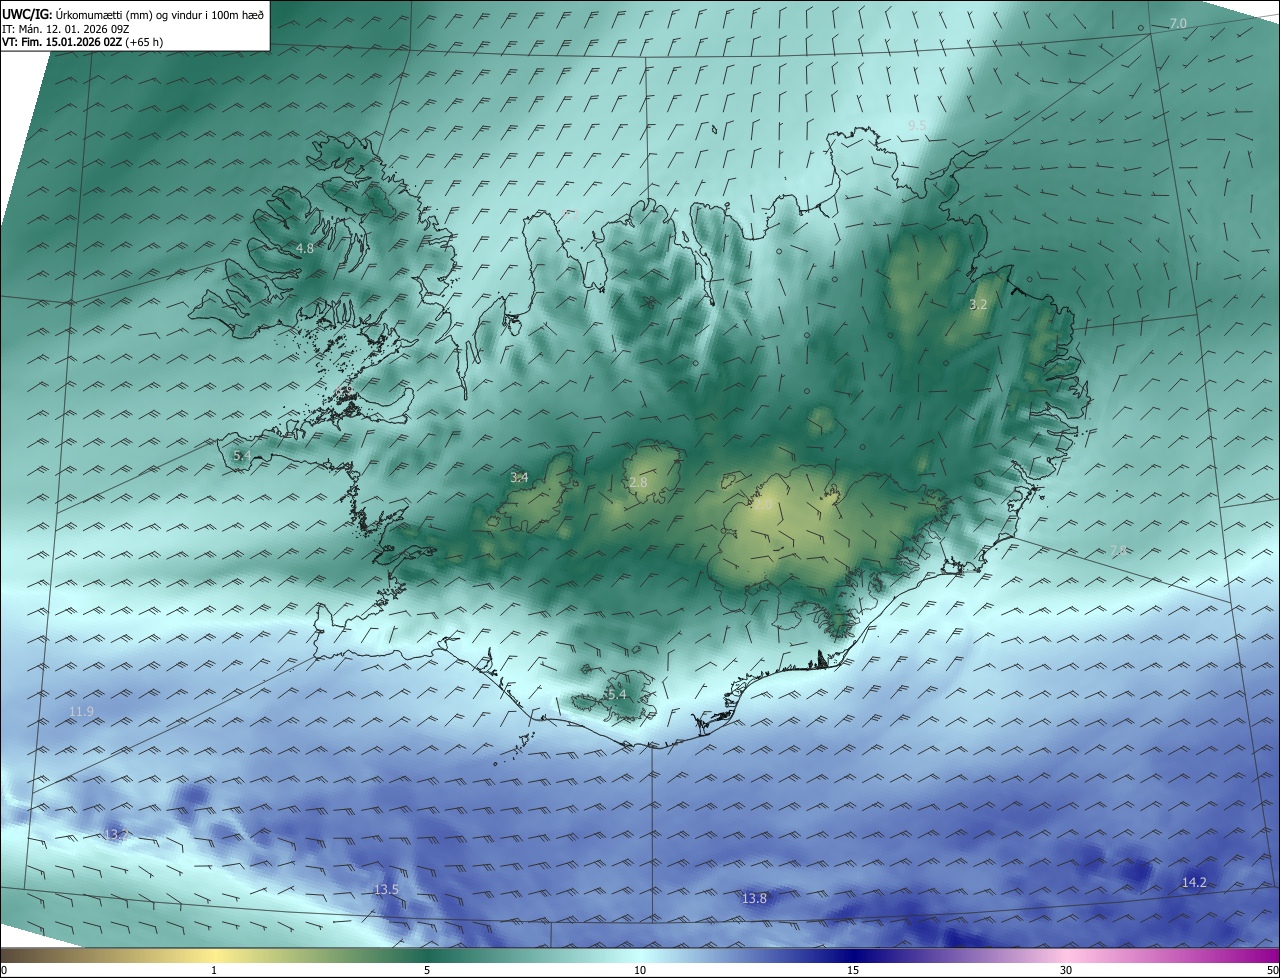
Task: Click the 9.5 value label on the map
Action: 917,125
